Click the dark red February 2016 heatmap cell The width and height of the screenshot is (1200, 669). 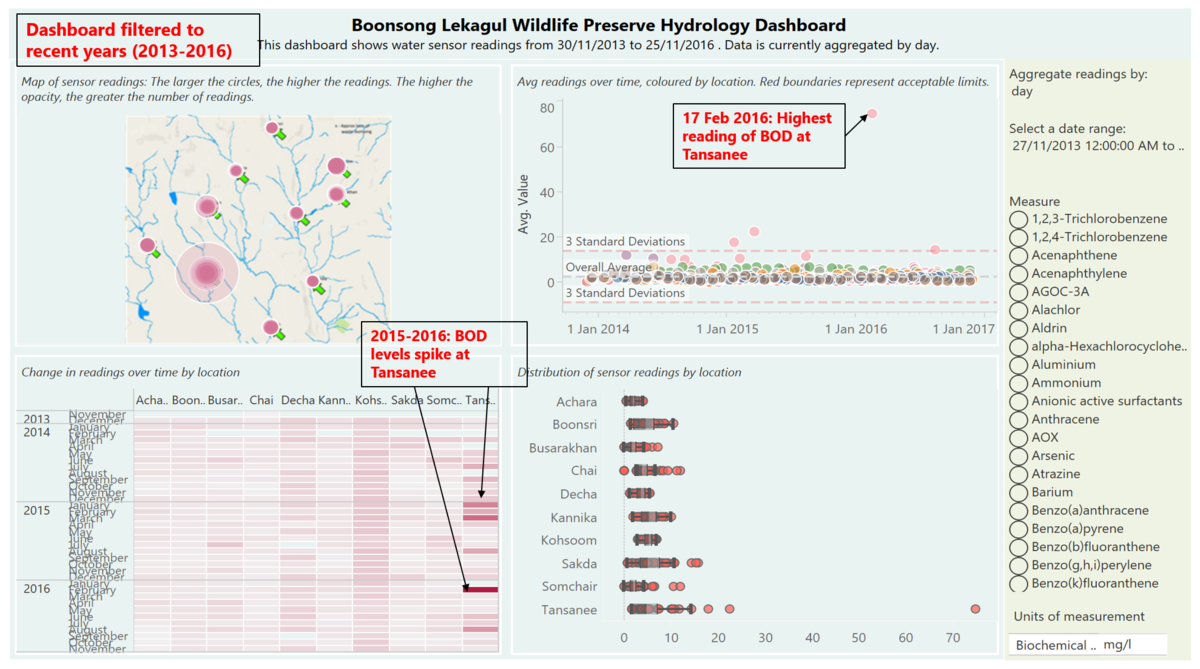pos(480,590)
